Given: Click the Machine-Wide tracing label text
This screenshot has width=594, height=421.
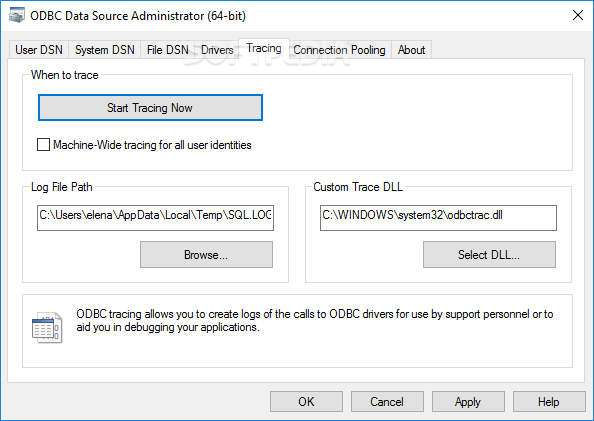Looking at the screenshot, I should pyautogui.click(x=152, y=145).
